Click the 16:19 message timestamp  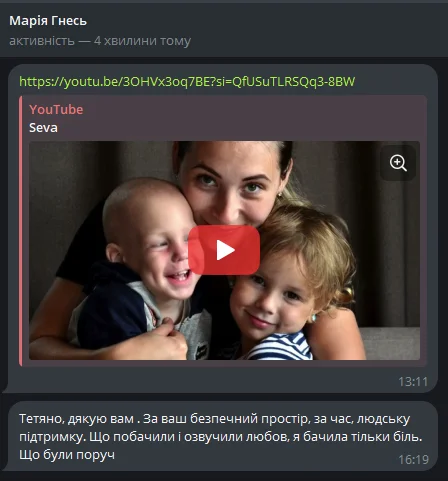(x=413, y=460)
